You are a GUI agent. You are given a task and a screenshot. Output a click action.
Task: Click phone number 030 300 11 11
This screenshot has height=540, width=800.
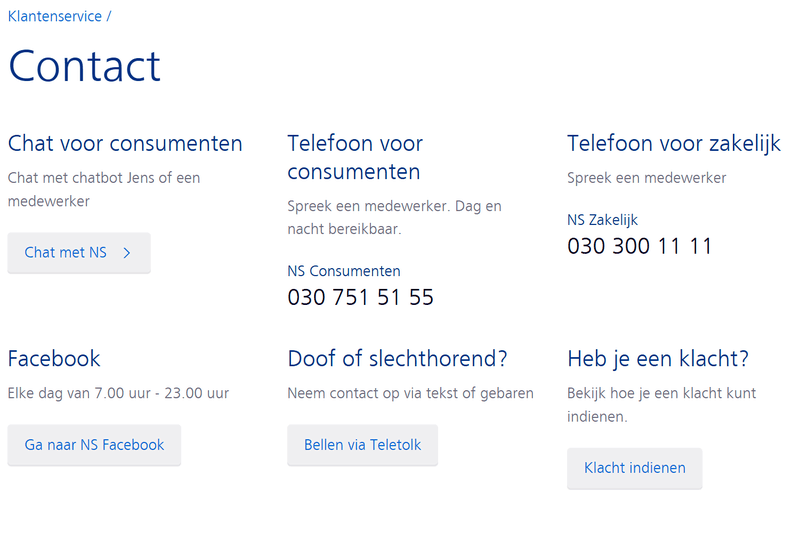point(639,246)
